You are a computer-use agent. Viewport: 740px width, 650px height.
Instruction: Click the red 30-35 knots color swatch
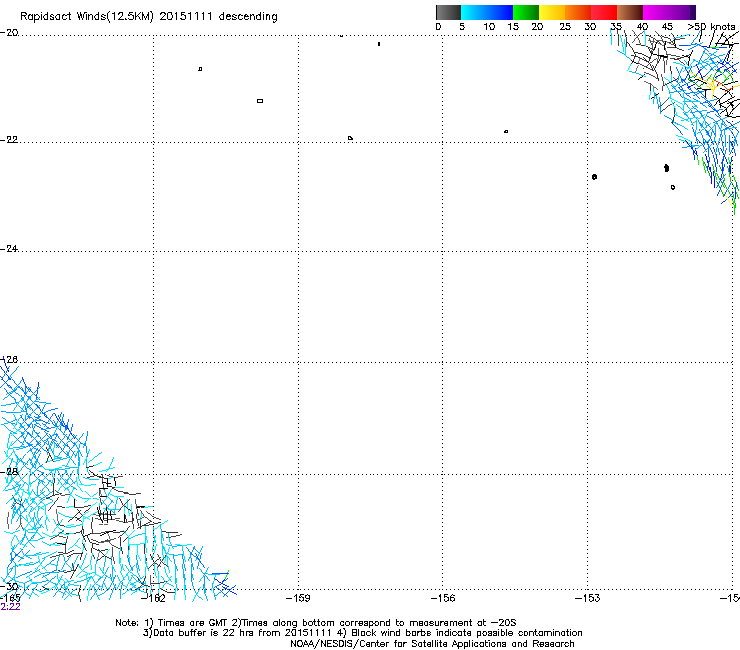point(604,12)
